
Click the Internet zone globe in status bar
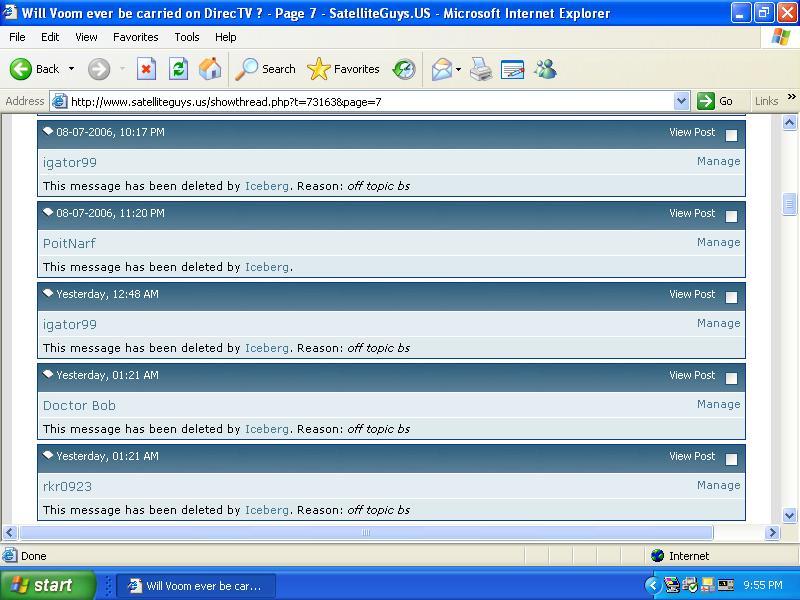[x=658, y=556]
